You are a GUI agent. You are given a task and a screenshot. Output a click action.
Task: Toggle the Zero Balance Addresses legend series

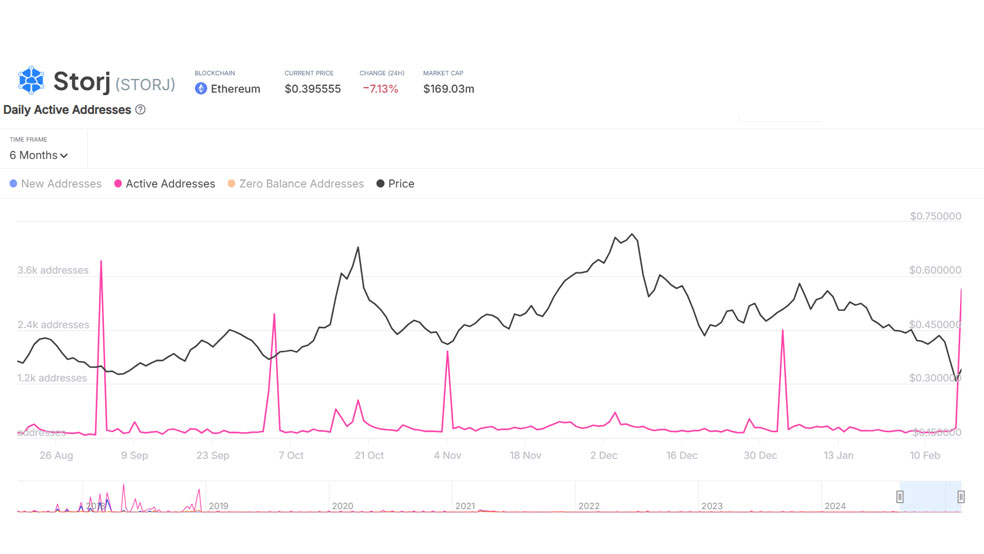coord(296,184)
